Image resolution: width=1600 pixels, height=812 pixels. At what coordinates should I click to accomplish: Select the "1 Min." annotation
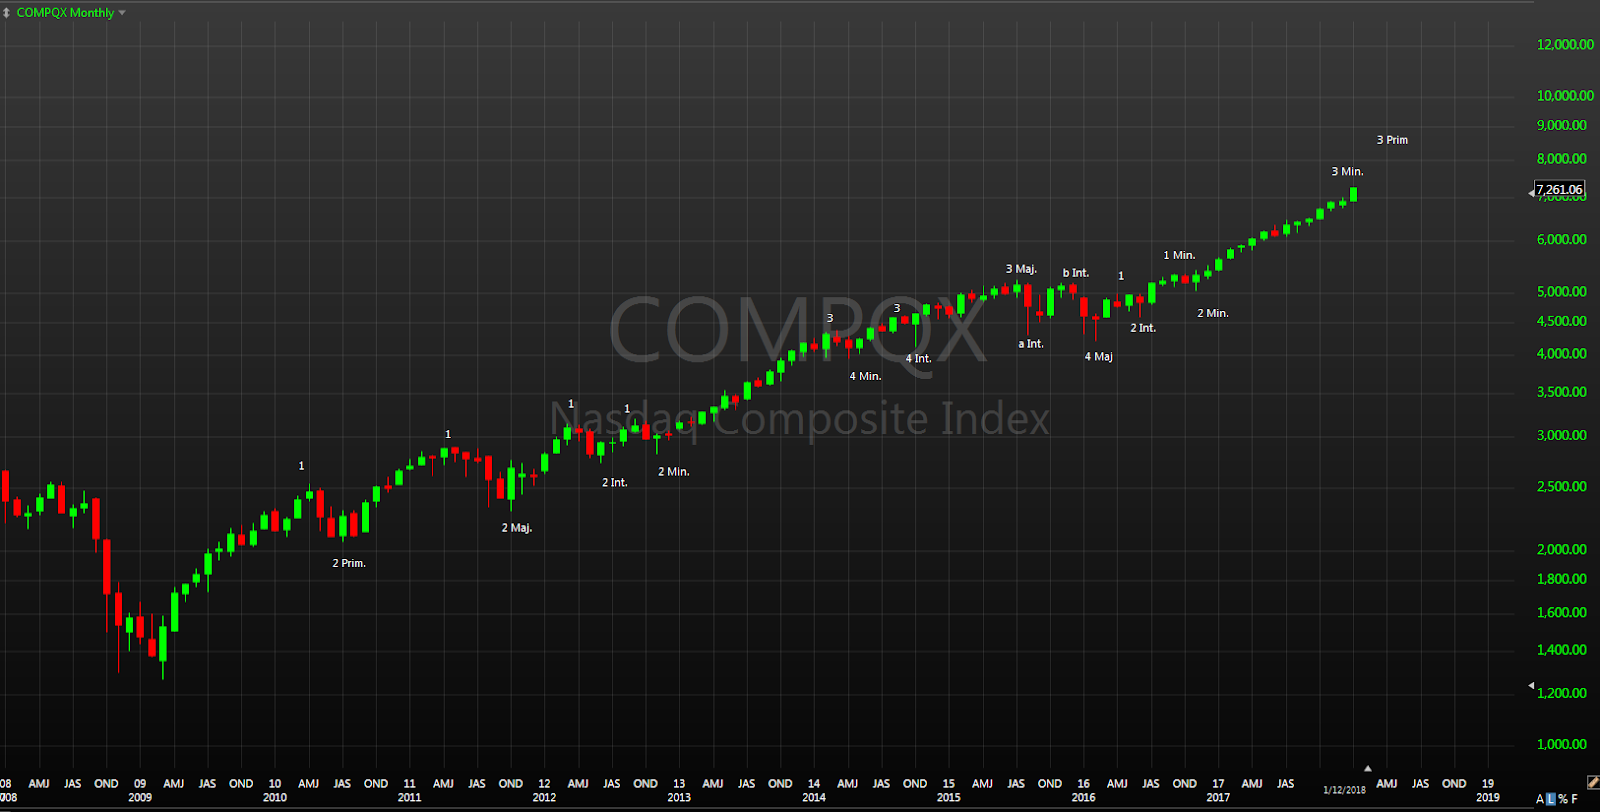click(1179, 256)
